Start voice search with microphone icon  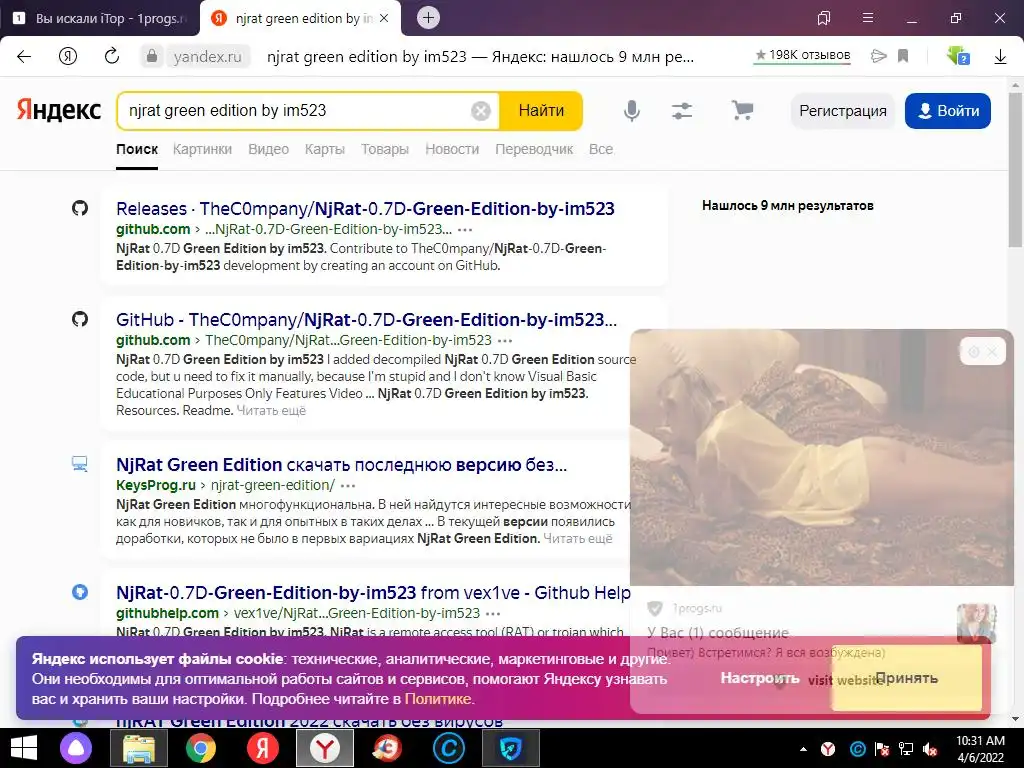(632, 111)
